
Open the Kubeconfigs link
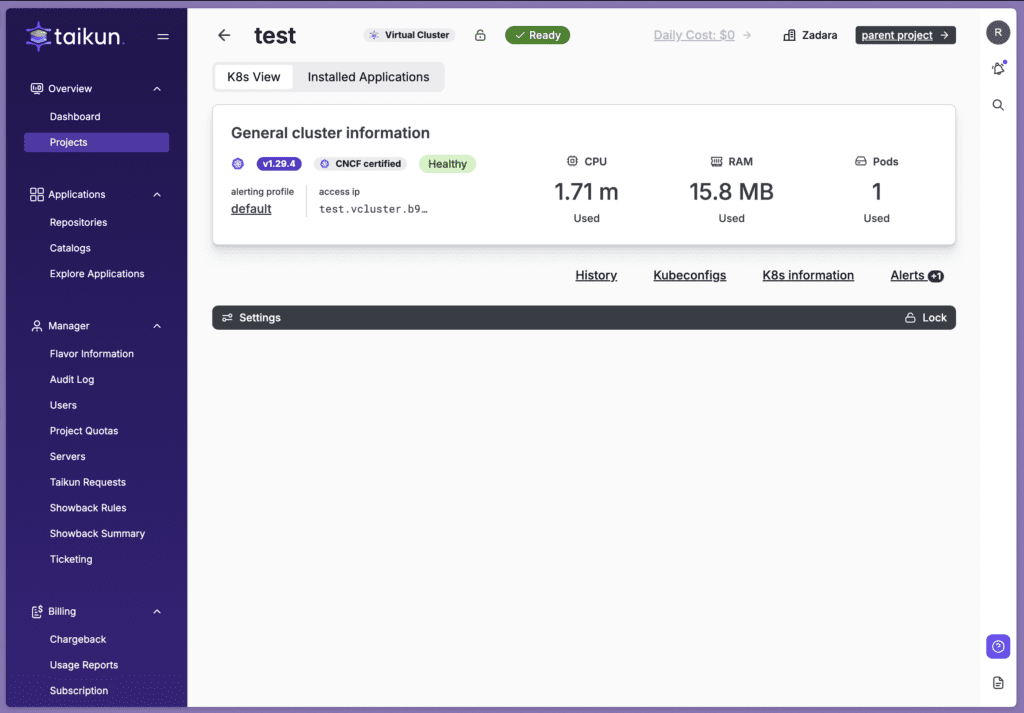(x=689, y=275)
